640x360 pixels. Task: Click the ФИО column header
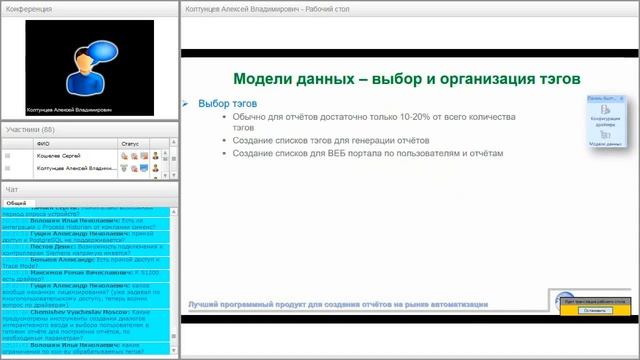75,144
